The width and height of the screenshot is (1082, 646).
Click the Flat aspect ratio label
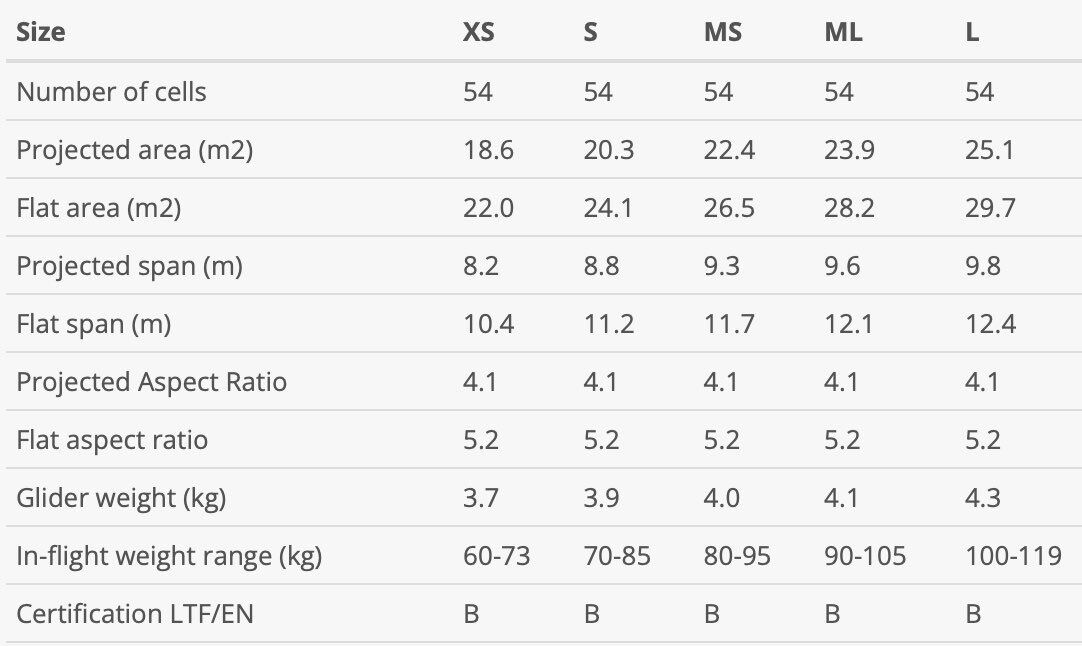[112, 440]
